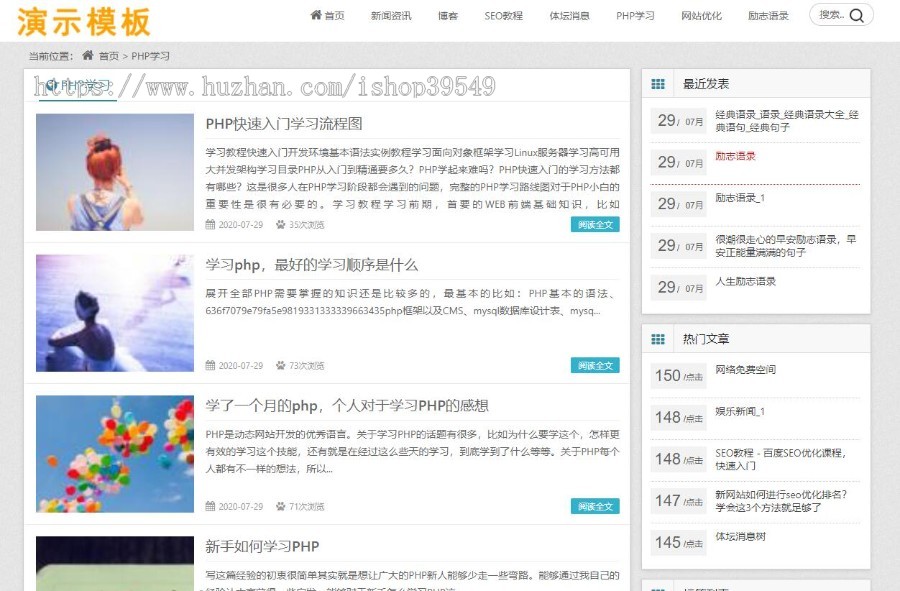Click calendar icon beside 35次浏览 article date
Screen dimensions: 900x591
click(210, 224)
